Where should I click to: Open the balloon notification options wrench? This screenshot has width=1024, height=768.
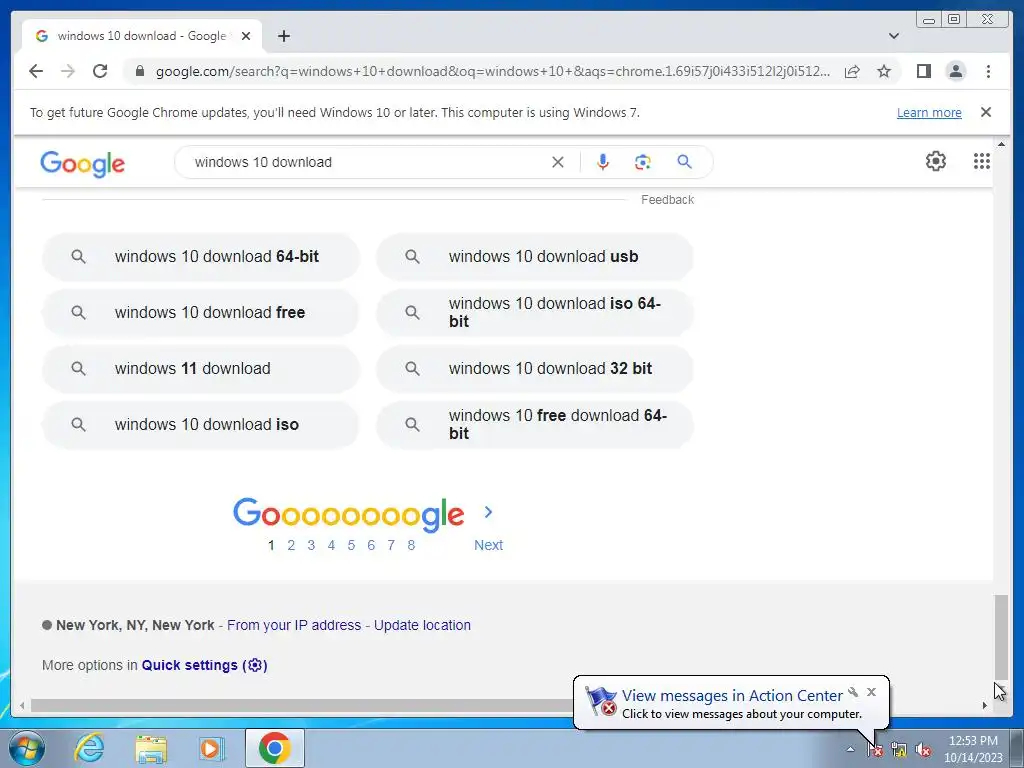(853, 692)
